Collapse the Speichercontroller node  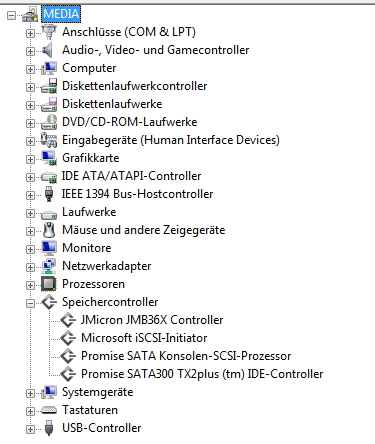pos(30,303)
